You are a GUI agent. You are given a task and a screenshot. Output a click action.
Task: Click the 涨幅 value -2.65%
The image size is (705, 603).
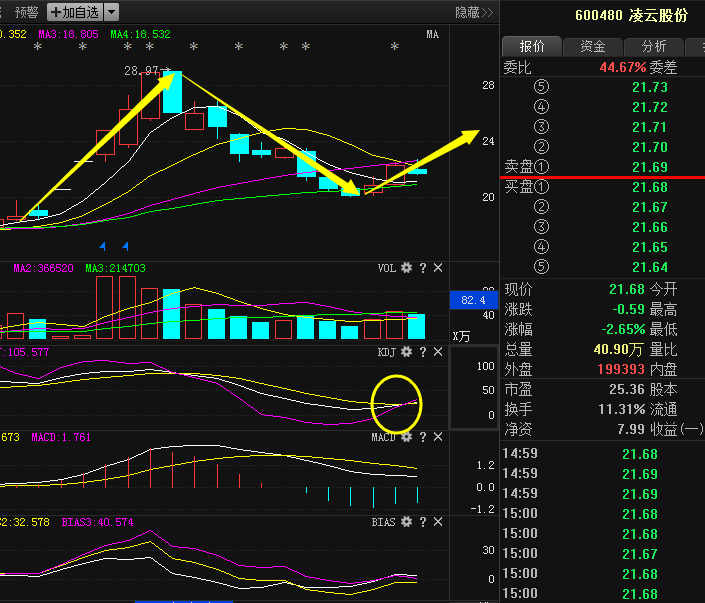[623, 329]
